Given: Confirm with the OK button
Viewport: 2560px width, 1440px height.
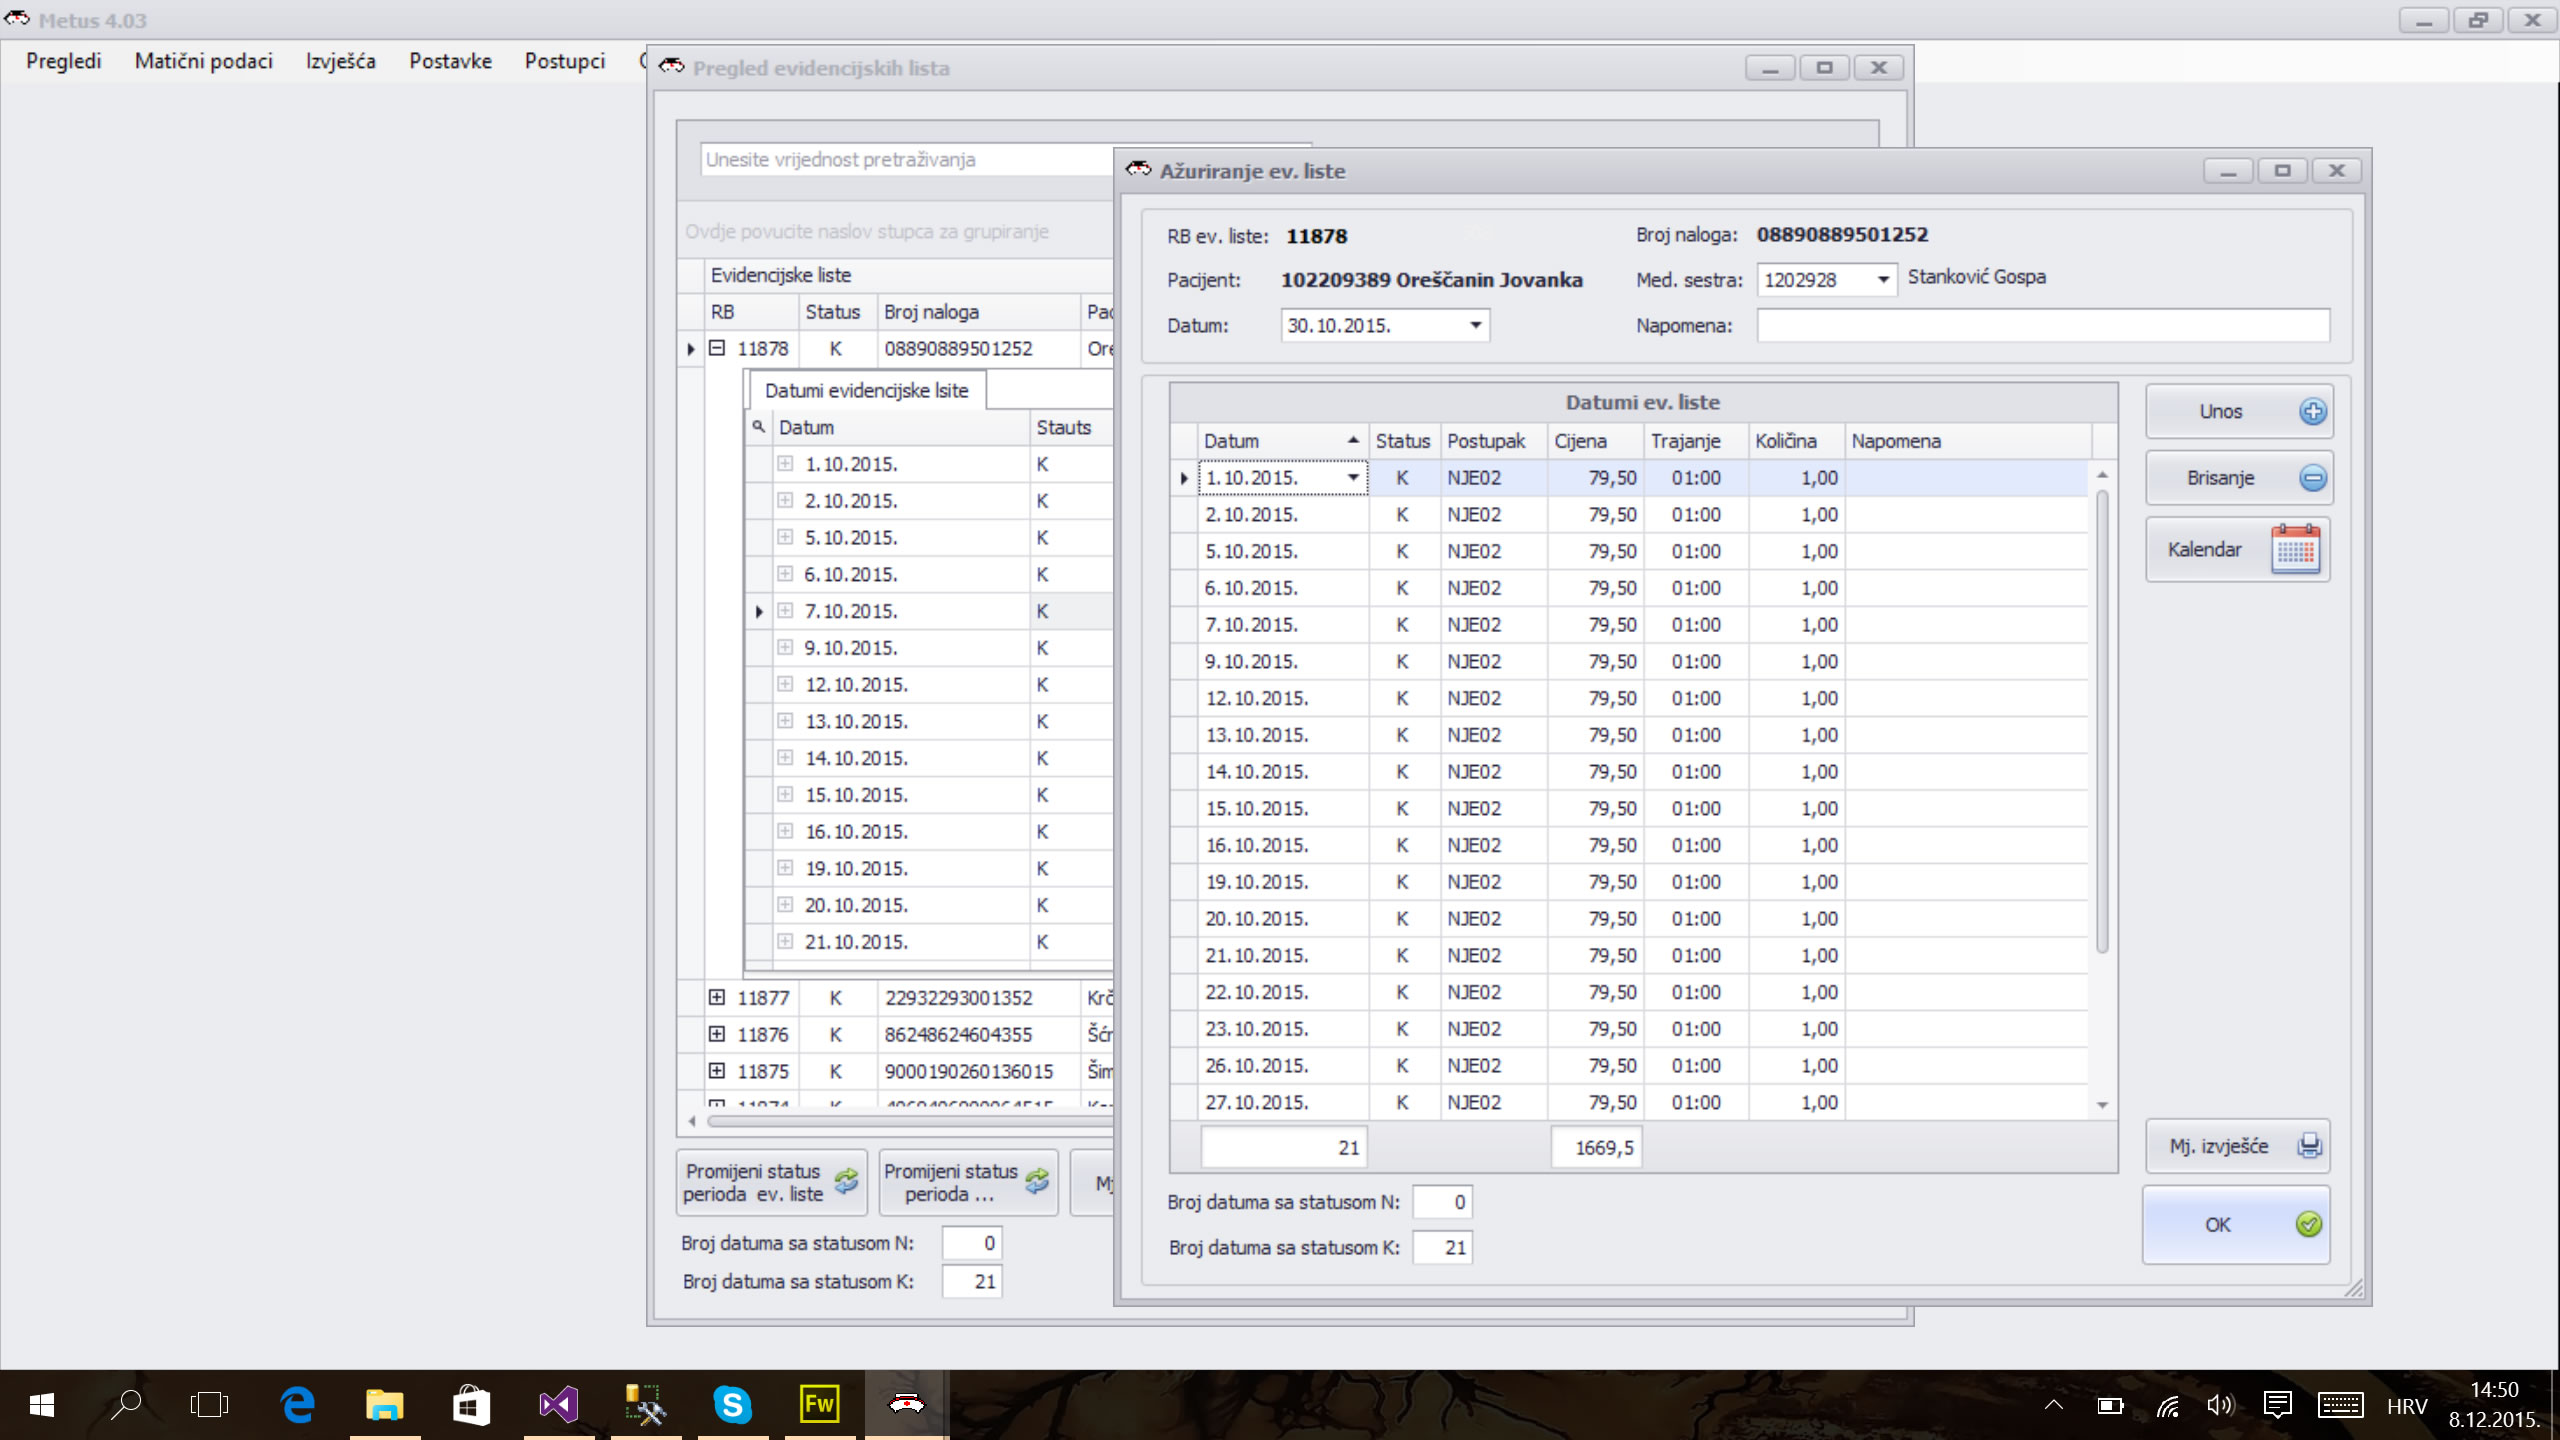Looking at the screenshot, I should pos(2236,1224).
